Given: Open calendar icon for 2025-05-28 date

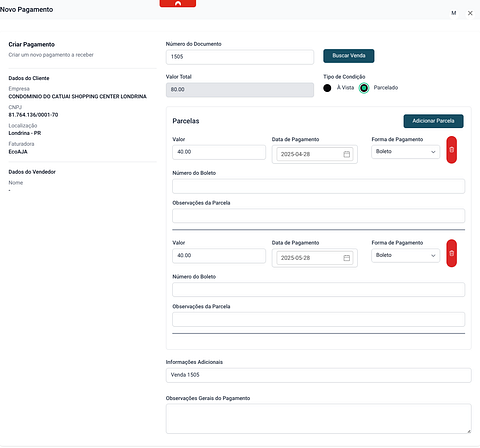Looking at the screenshot, I should click(347, 258).
